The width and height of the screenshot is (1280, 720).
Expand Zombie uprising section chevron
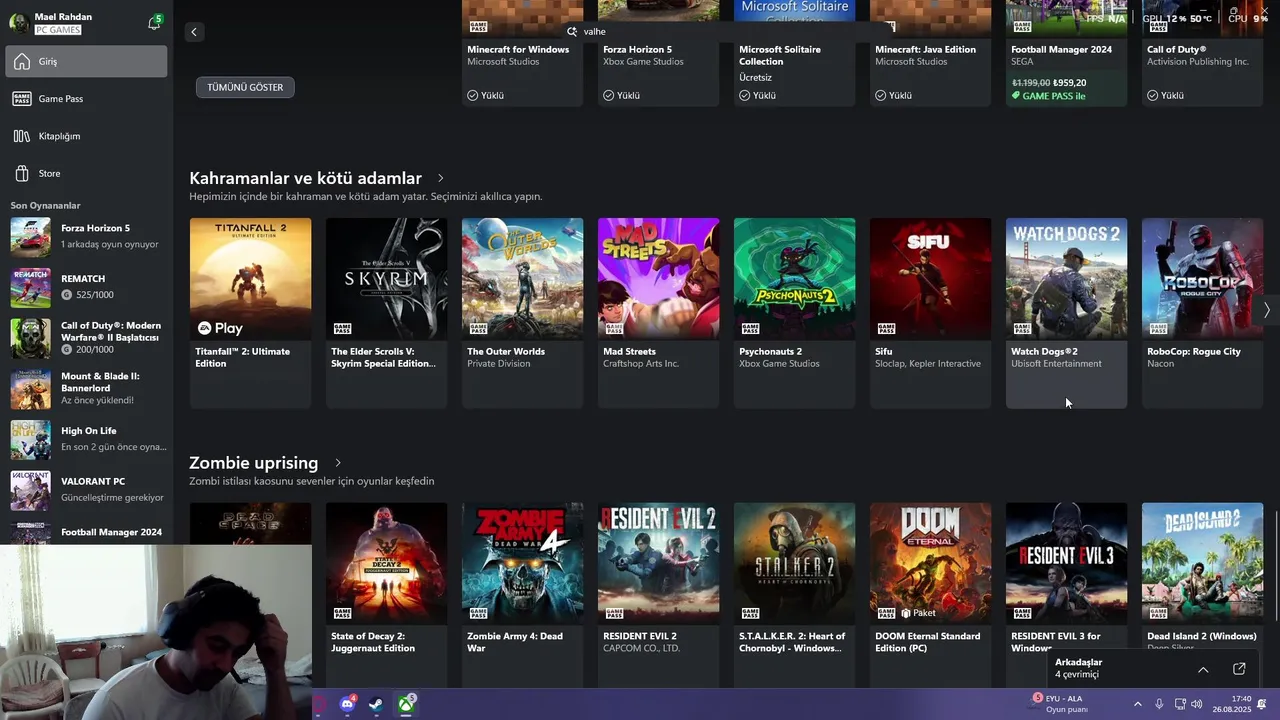pos(338,463)
